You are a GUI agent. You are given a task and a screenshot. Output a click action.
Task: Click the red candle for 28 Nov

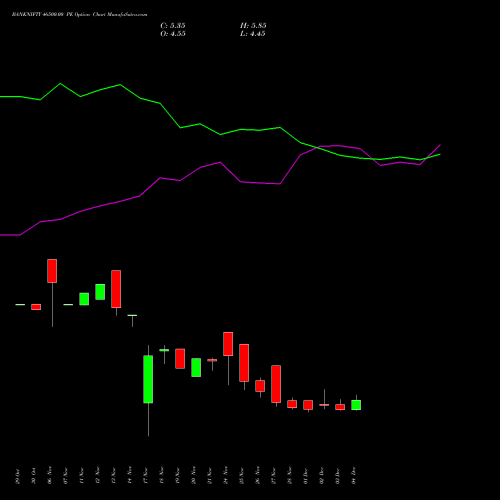(x=292, y=404)
